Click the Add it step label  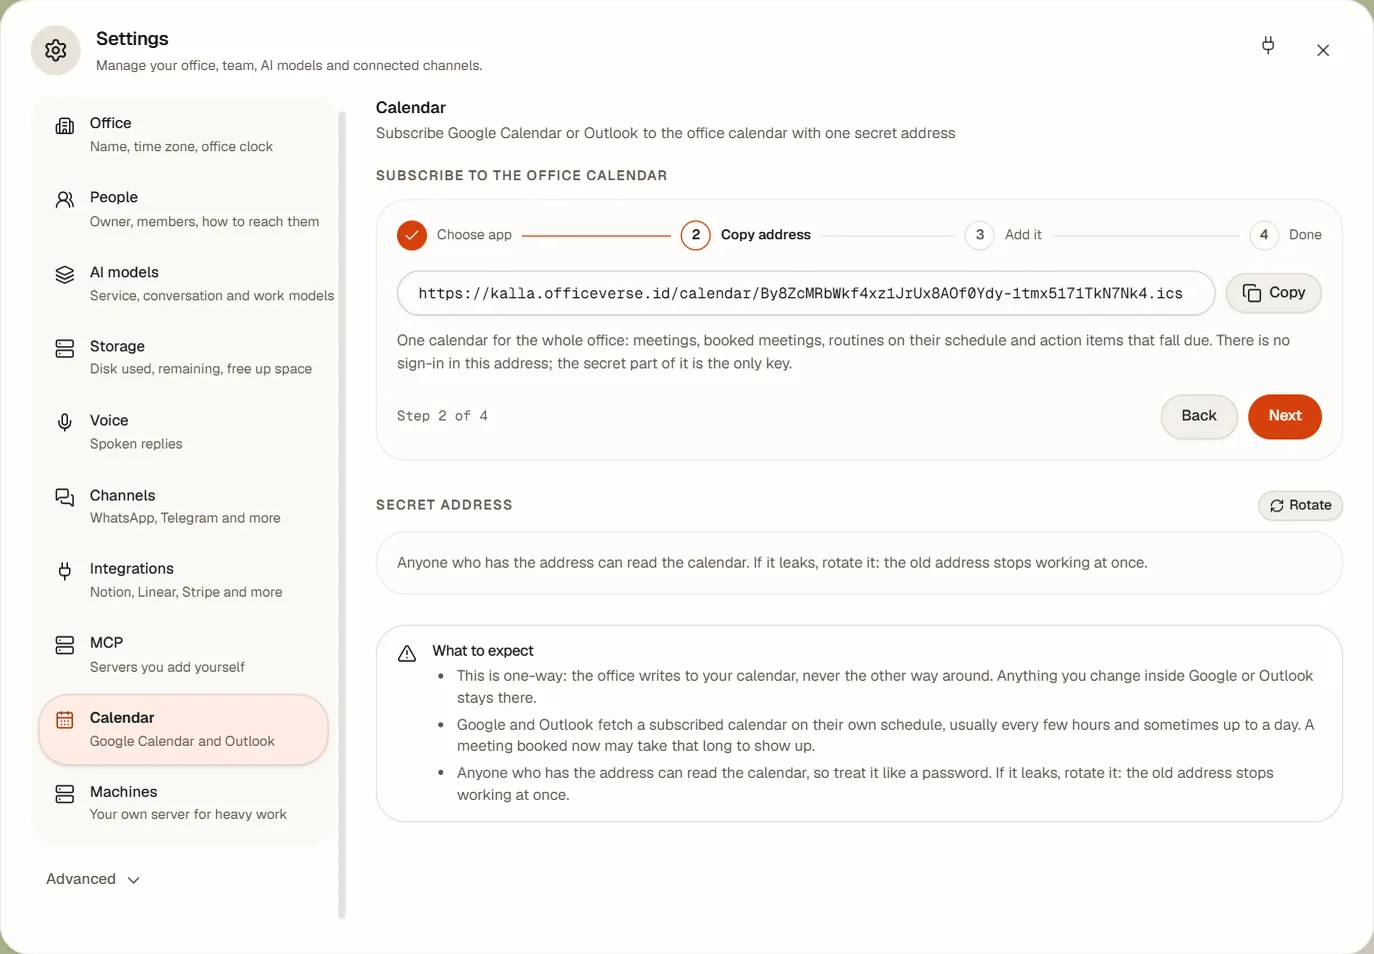coord(1023,235)
